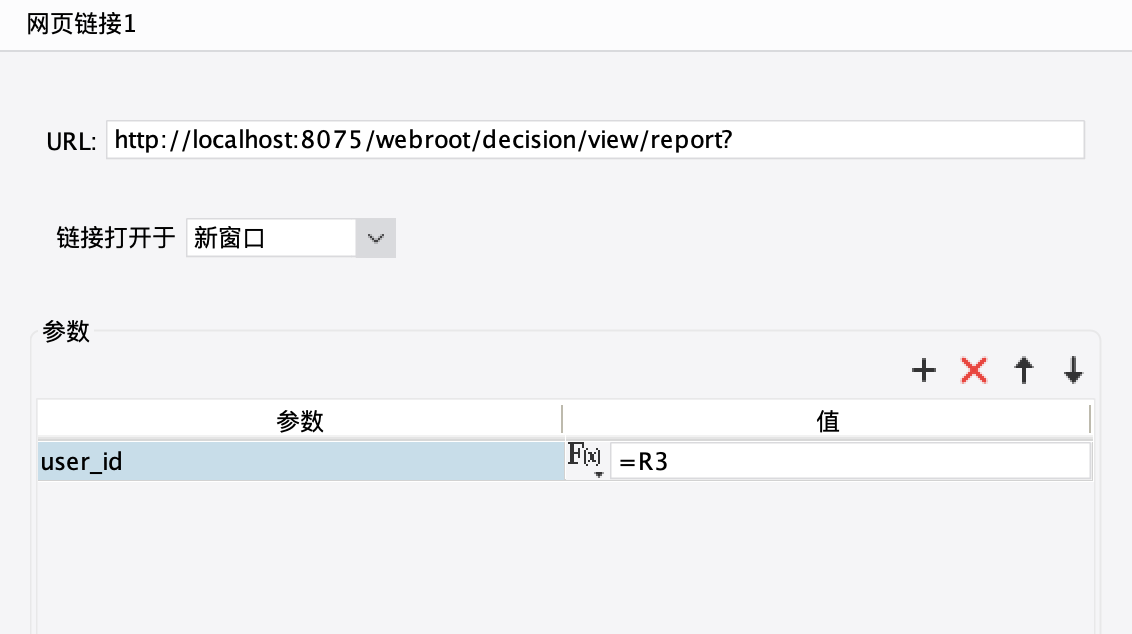Open formula editor via F(x) icon
The image size is (1132, 634).
[583, 455]
